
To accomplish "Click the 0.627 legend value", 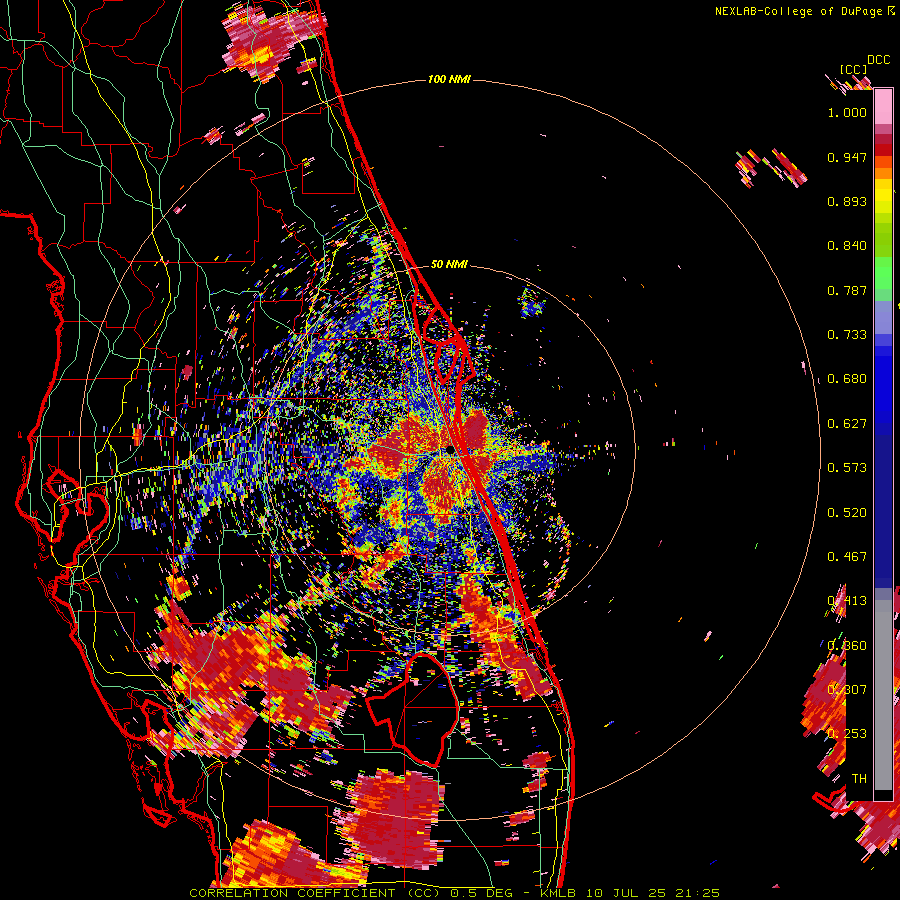I will (847, 424).
